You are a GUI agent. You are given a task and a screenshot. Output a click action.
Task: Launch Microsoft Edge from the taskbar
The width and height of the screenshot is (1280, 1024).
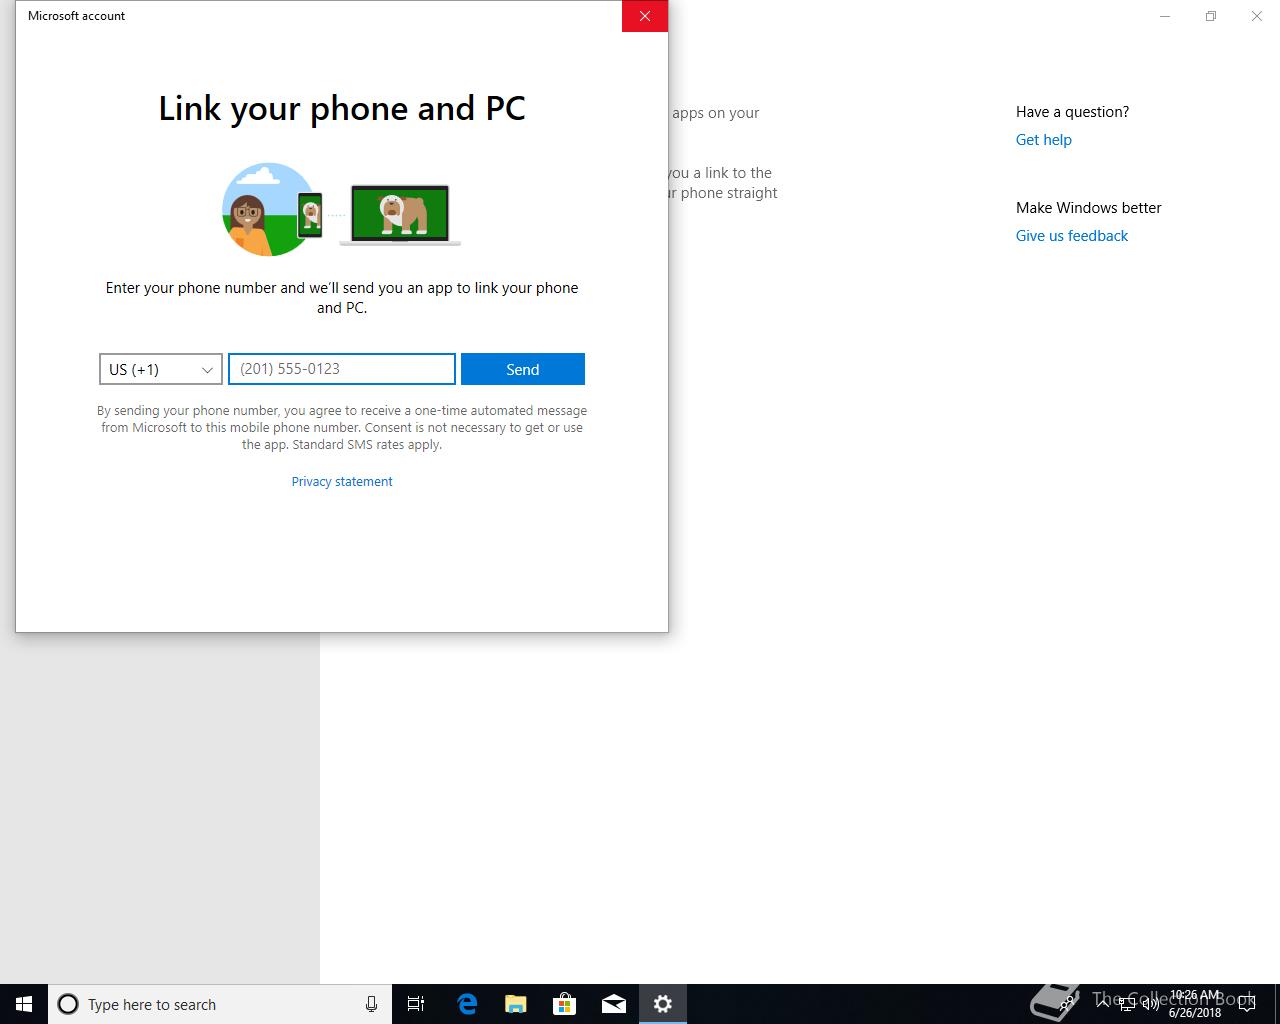pos(466,1004)
